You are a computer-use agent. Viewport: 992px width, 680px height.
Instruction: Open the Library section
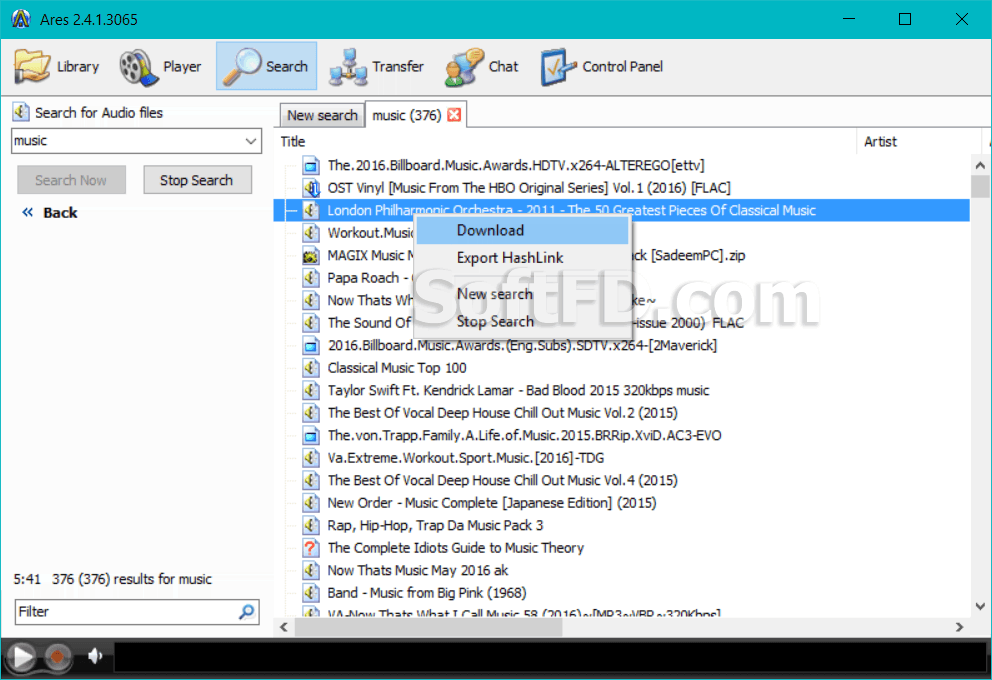(57, 66)
